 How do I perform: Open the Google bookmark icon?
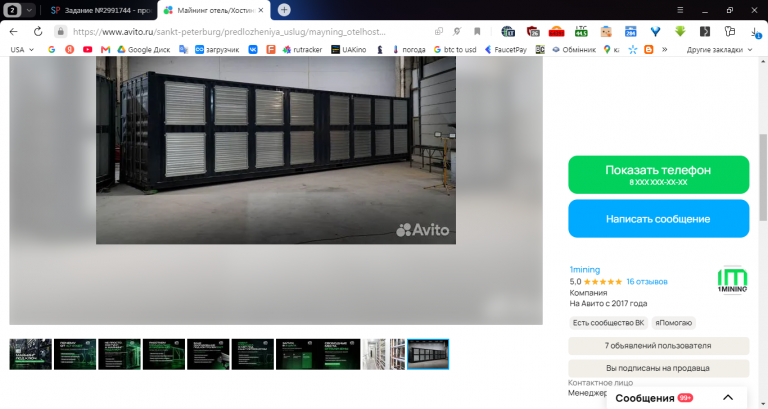51,49
